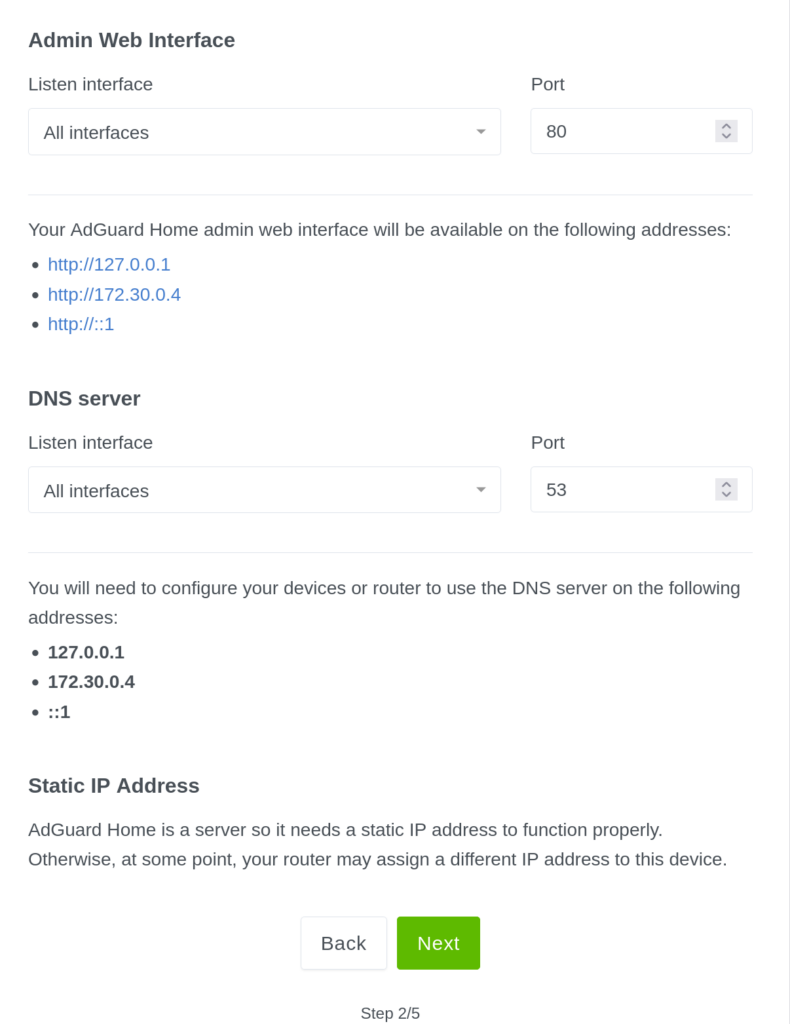Click the bold ::1 DNS address
The height and width of the screenshot is (1024, 790).
coord(59,712)
